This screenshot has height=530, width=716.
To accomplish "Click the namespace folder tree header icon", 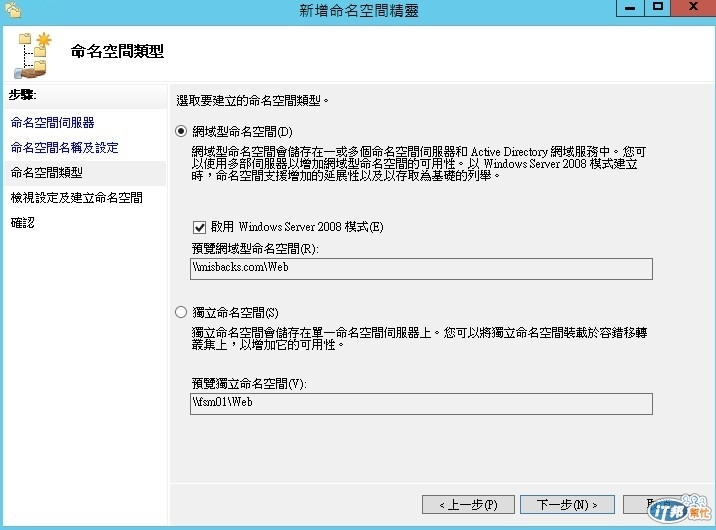I will pos(32,55).
